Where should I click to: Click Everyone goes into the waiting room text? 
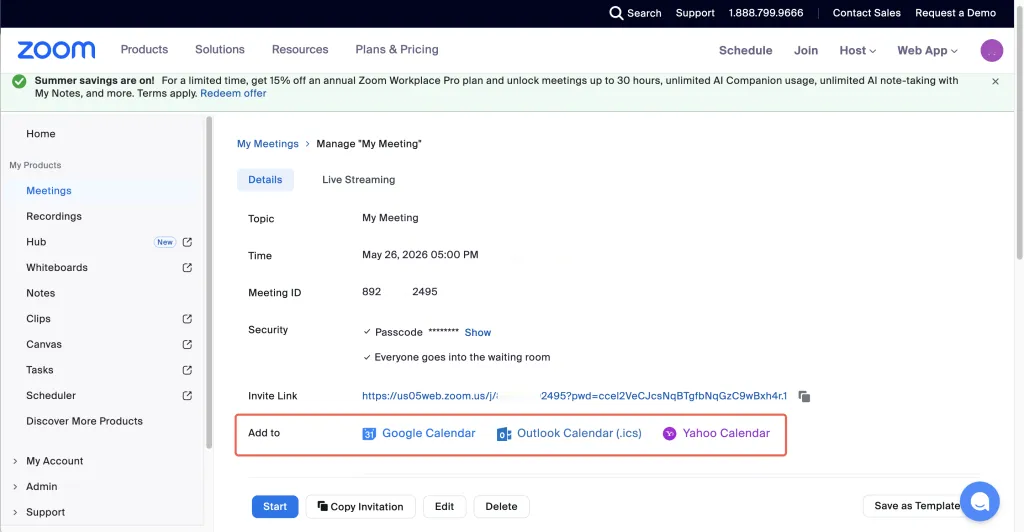click(x=462, y=357)
